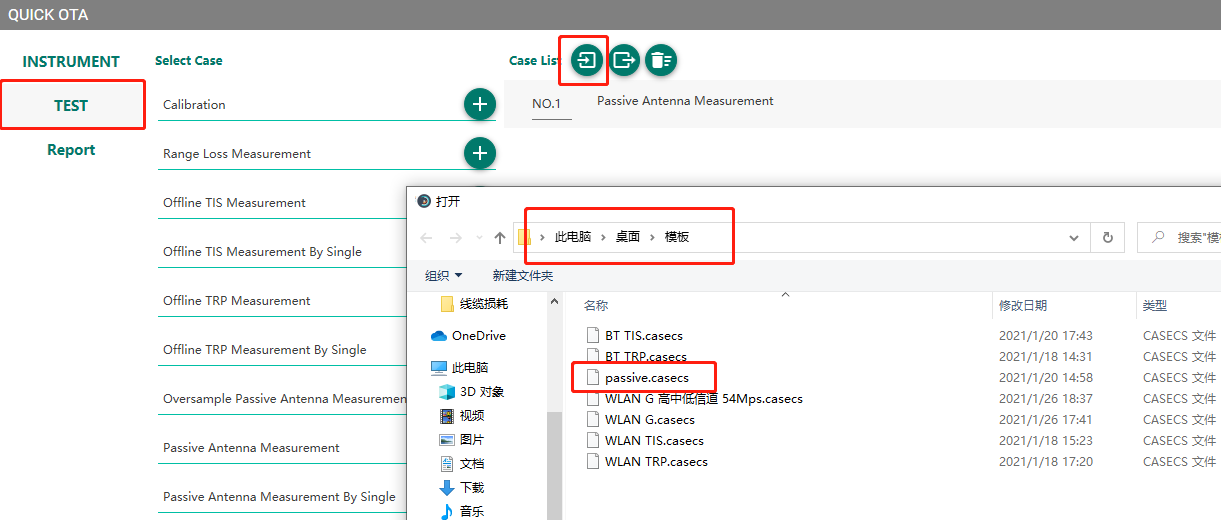Expand the address bar history dropdown
The image size is (1221, 520).
pyautogui.click(x=1075, y=238)
